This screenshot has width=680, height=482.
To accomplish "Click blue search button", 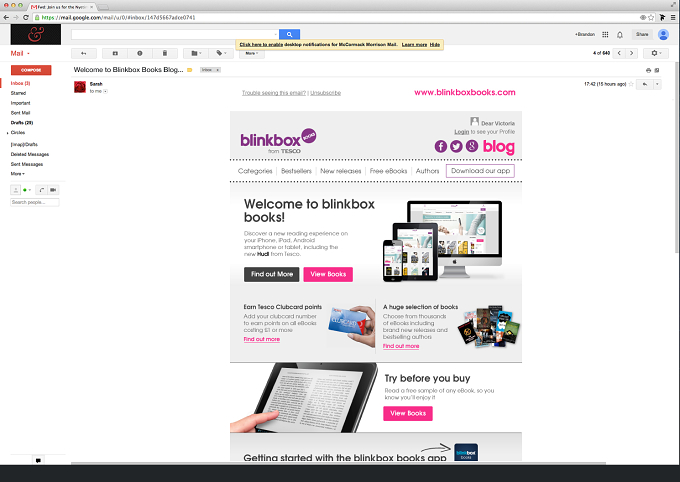I will pos(289,34).
